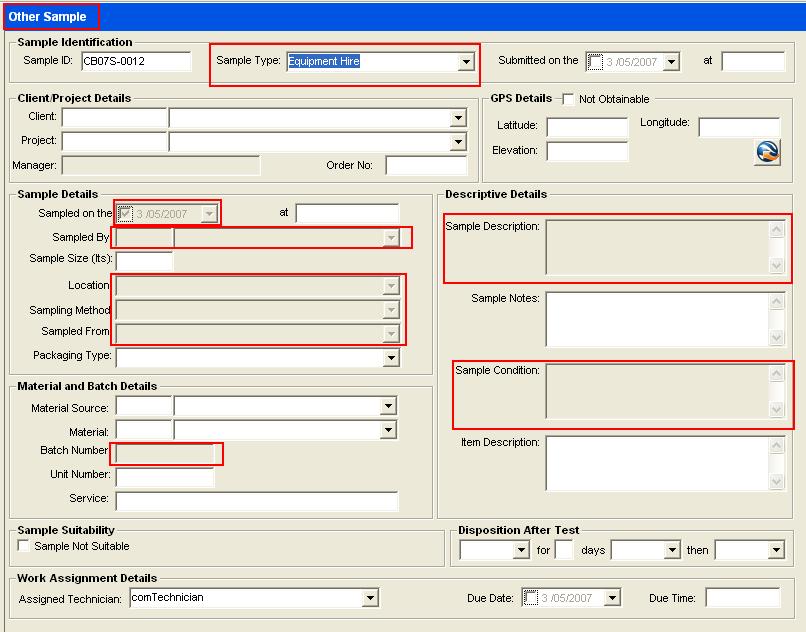Click into the Sample ID field

(x=135, y=61)
